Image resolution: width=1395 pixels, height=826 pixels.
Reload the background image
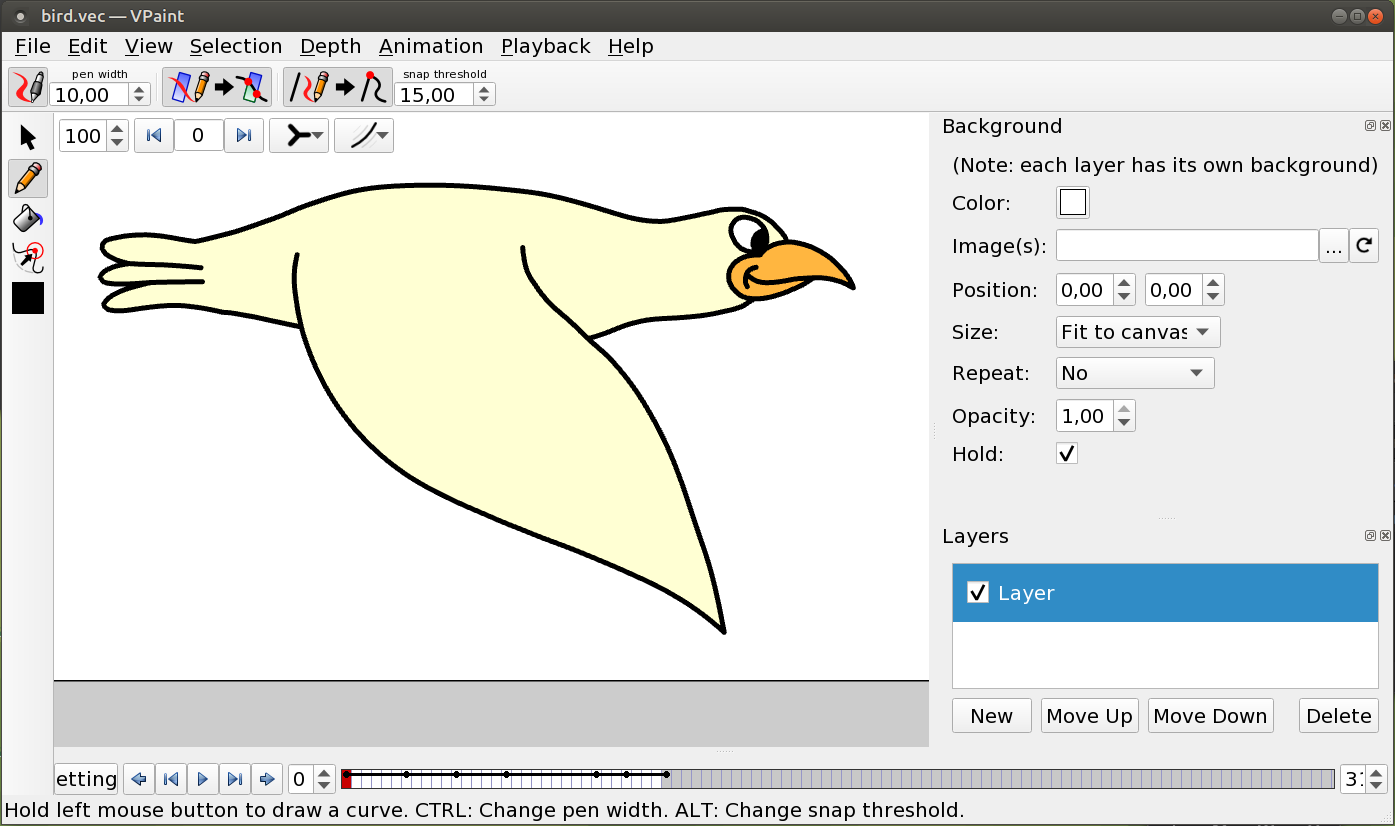(1363, 245)
